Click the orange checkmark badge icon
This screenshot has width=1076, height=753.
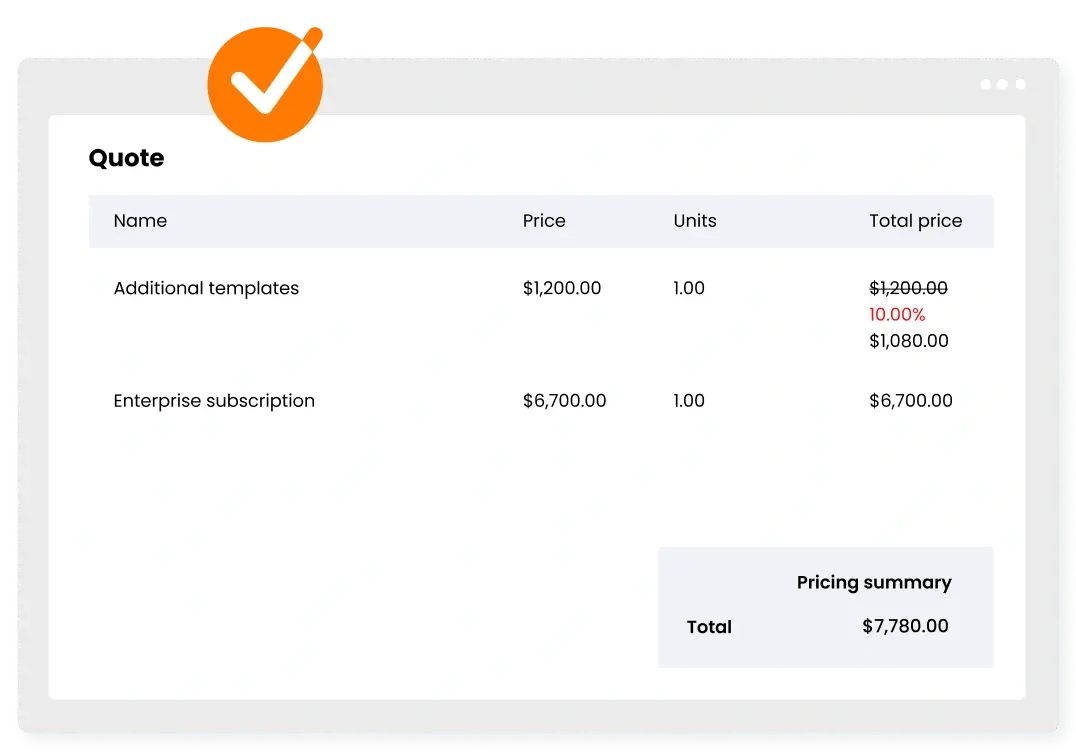click(x=265, y=84)
